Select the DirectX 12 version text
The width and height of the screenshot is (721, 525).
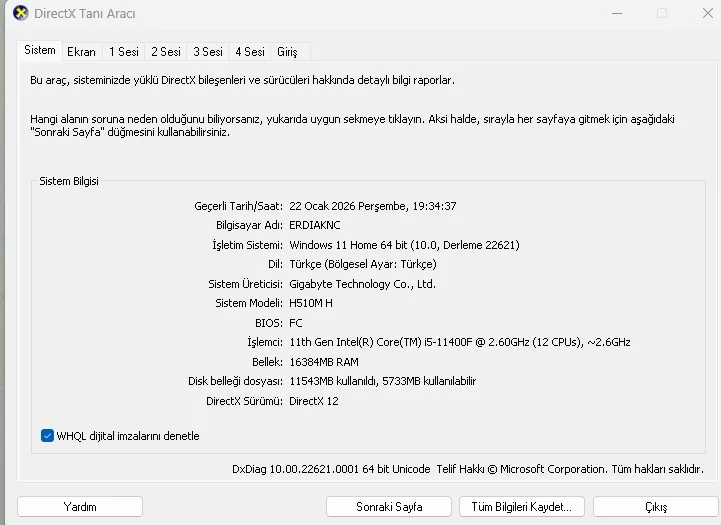pos(314,401)
